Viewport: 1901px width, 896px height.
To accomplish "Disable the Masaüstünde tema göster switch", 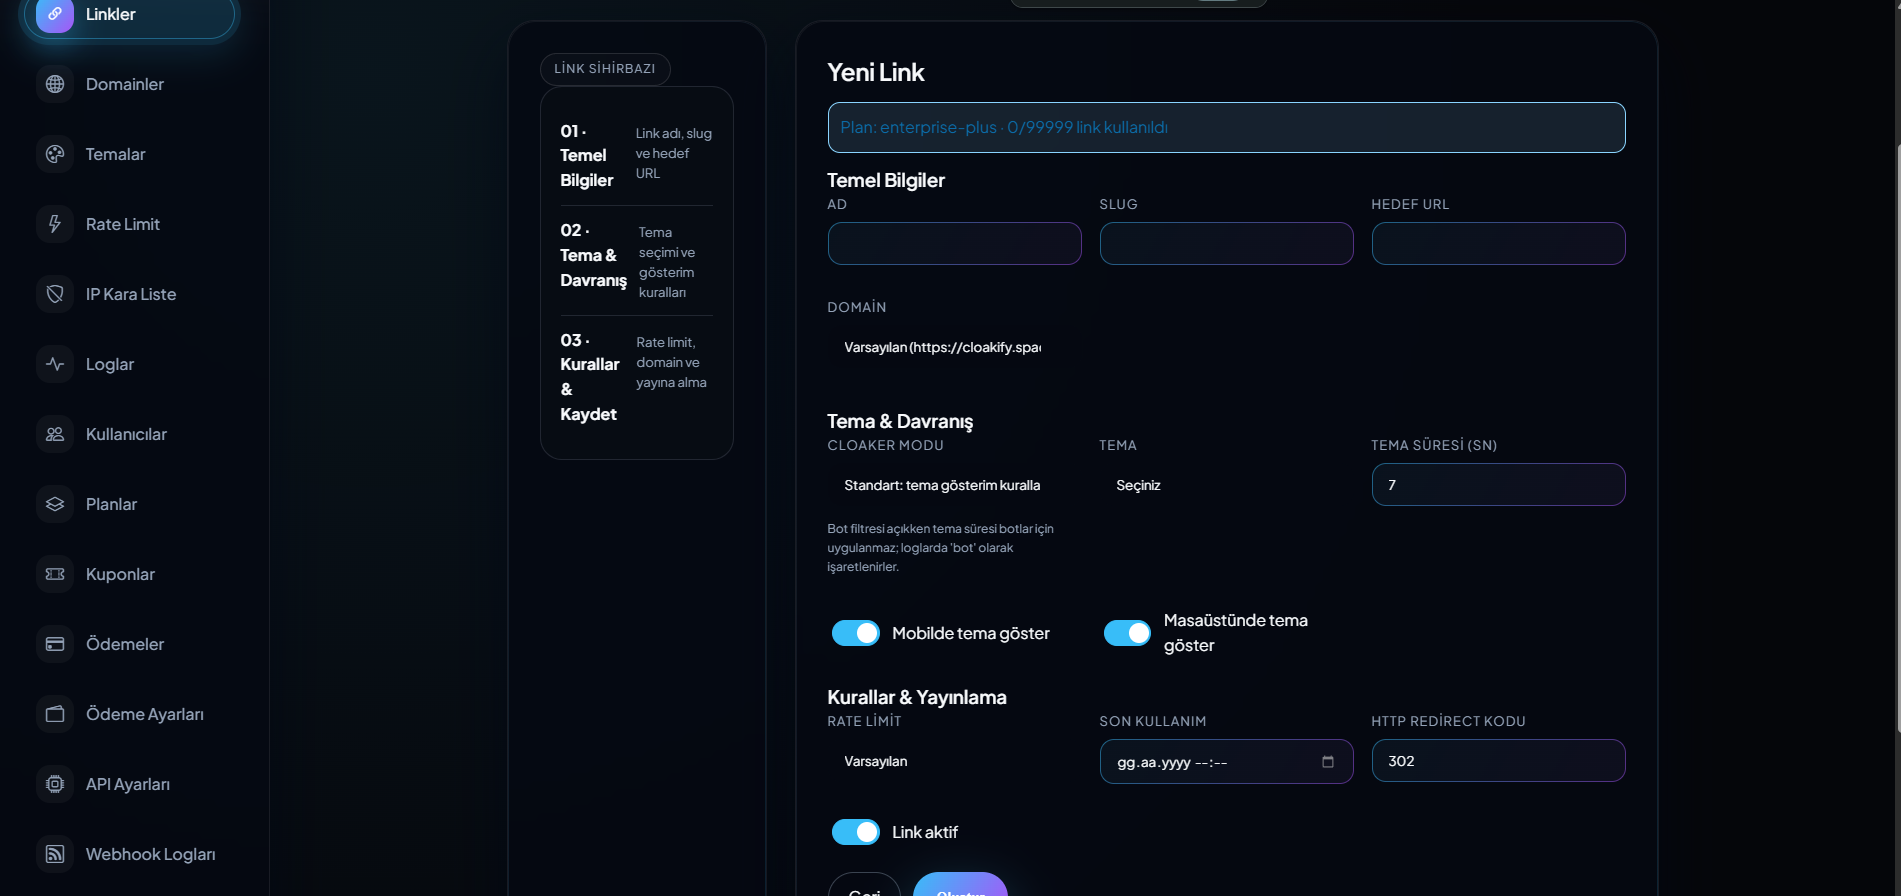I will click(x=1127, y=633).
